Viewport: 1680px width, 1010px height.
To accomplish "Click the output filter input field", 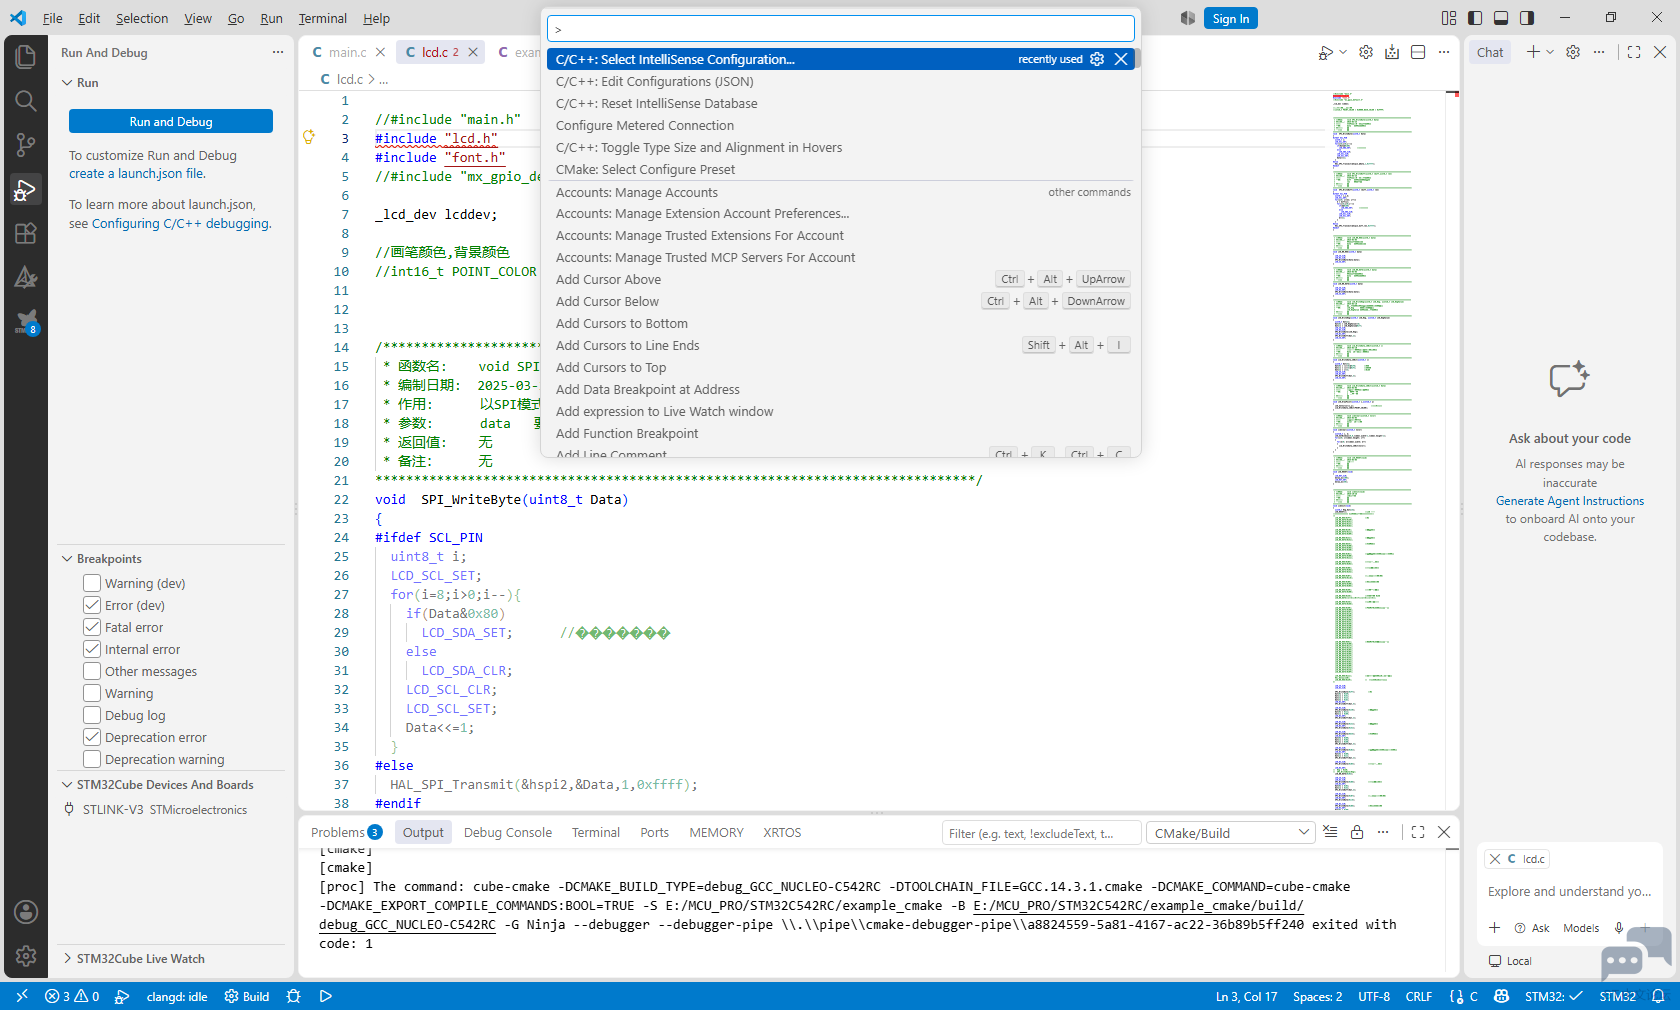I will click(1041, 833).
